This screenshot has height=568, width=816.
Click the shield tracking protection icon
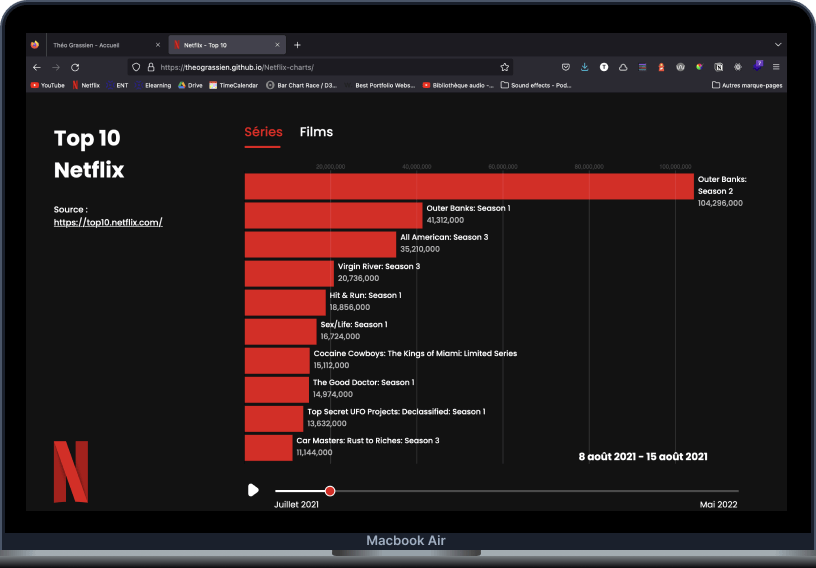coord(136,67)
